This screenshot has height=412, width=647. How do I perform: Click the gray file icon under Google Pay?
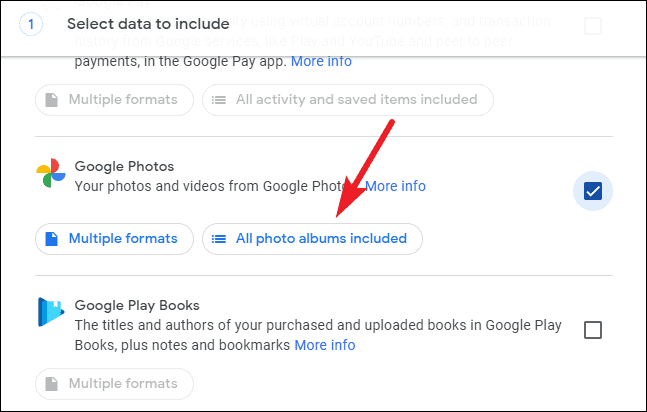coord(52,100)
